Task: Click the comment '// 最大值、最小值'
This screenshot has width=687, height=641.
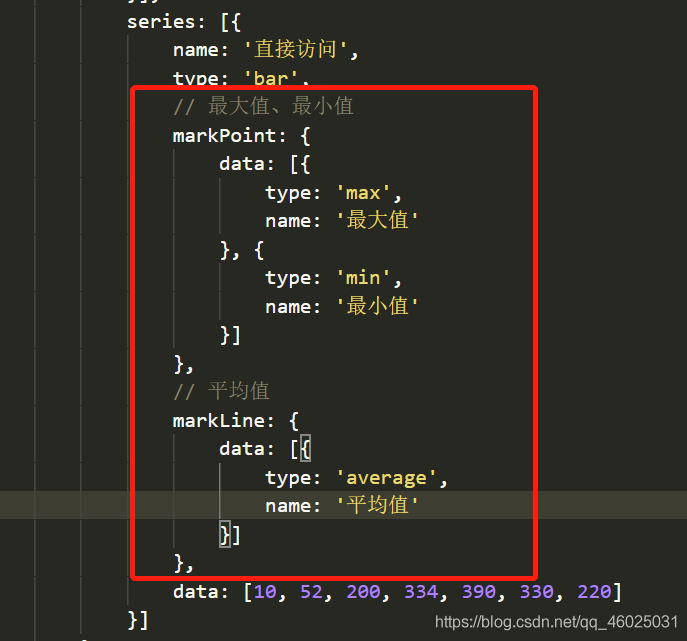Action: click(263, 106)
